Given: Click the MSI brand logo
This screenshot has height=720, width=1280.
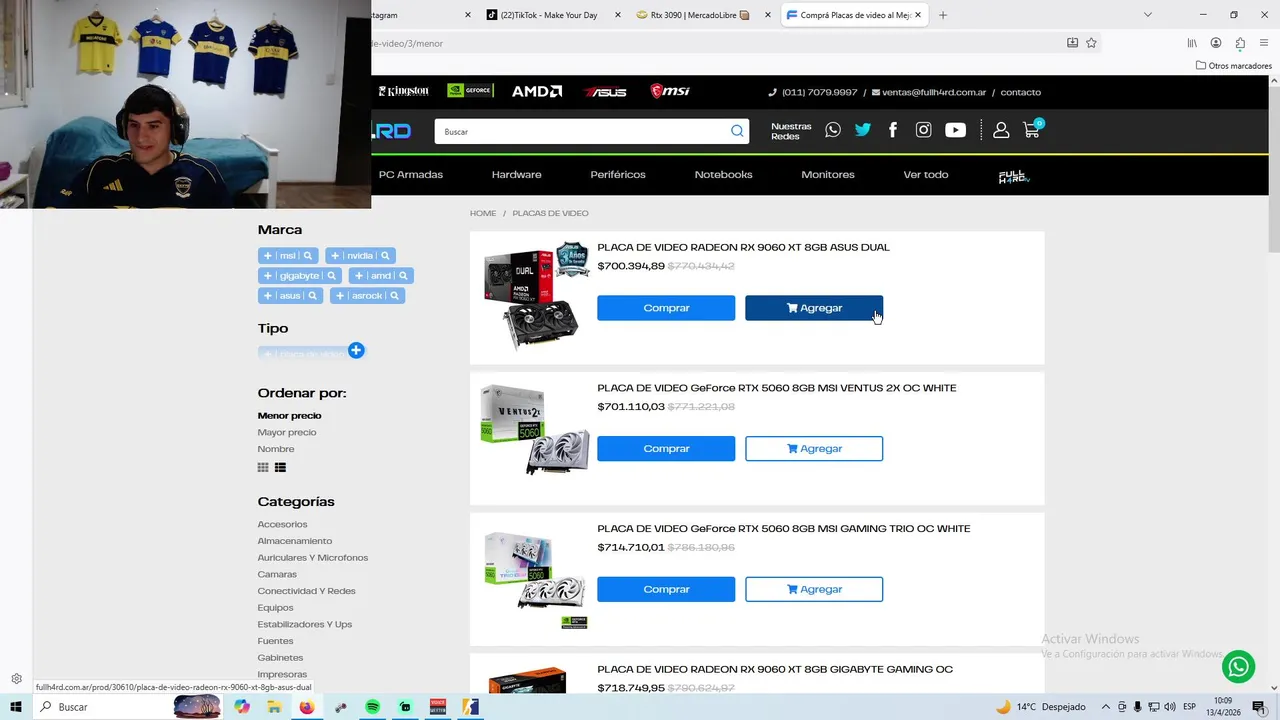Looking at the screenshot, I should pyautogui.click(x=670, y=91).
